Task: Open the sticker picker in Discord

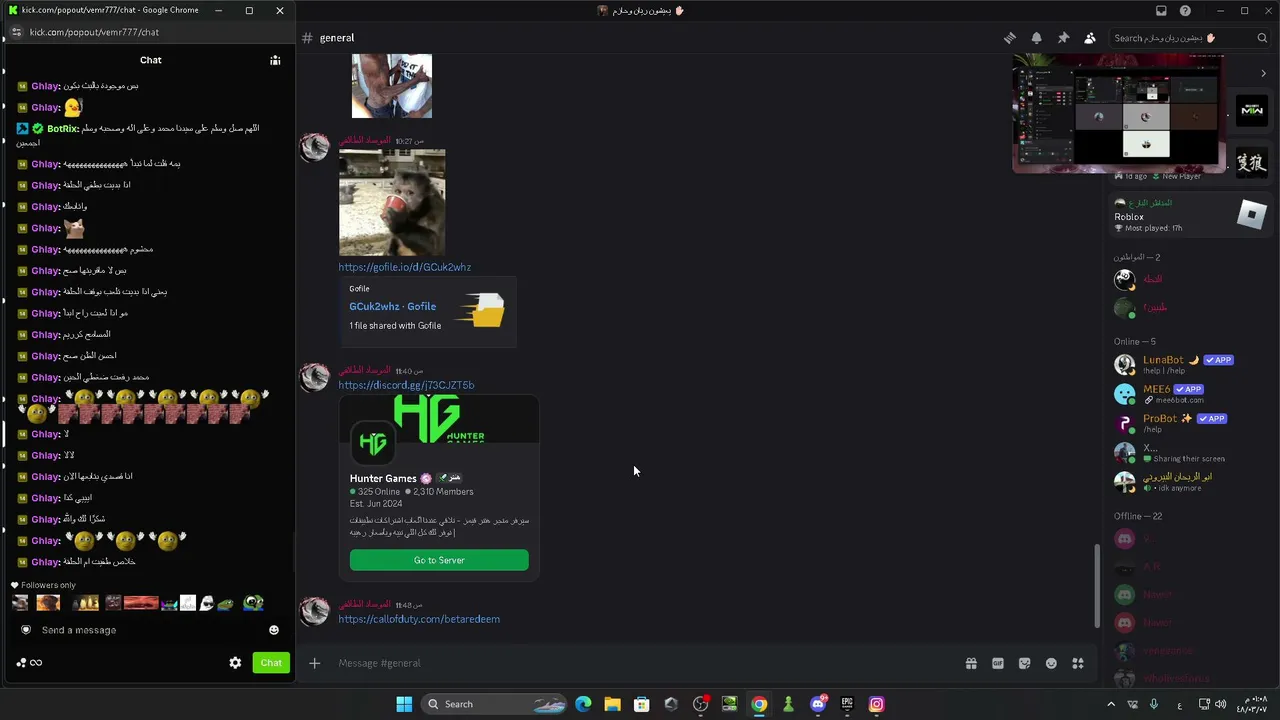Action: 1024,663
